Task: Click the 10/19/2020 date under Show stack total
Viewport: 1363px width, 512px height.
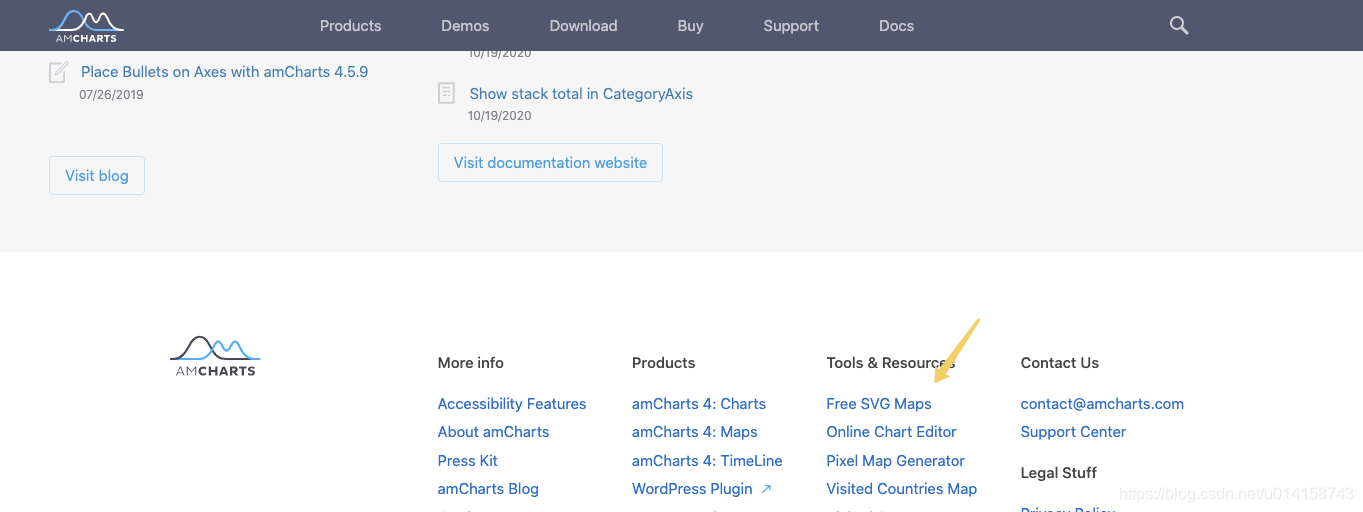Action: (499, 116)
